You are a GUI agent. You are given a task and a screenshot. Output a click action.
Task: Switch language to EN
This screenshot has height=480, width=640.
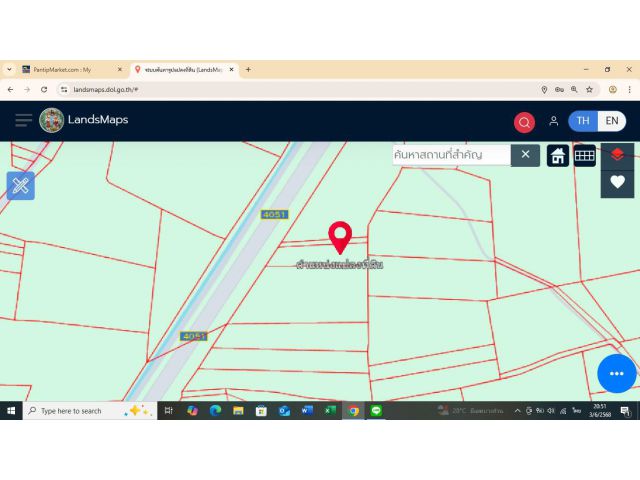click(611, 121)
